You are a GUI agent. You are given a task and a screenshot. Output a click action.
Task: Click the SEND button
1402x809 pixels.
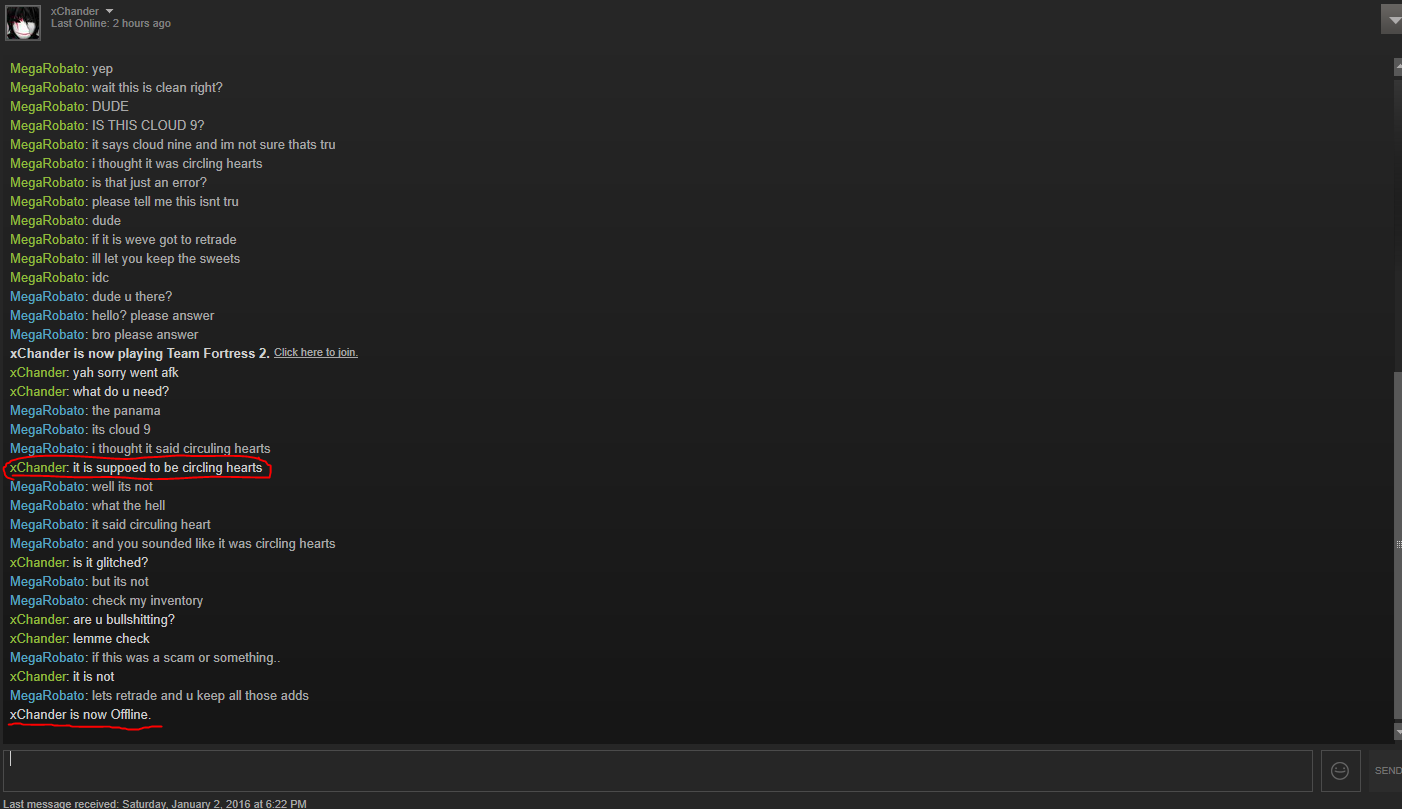pos(1387,771)
